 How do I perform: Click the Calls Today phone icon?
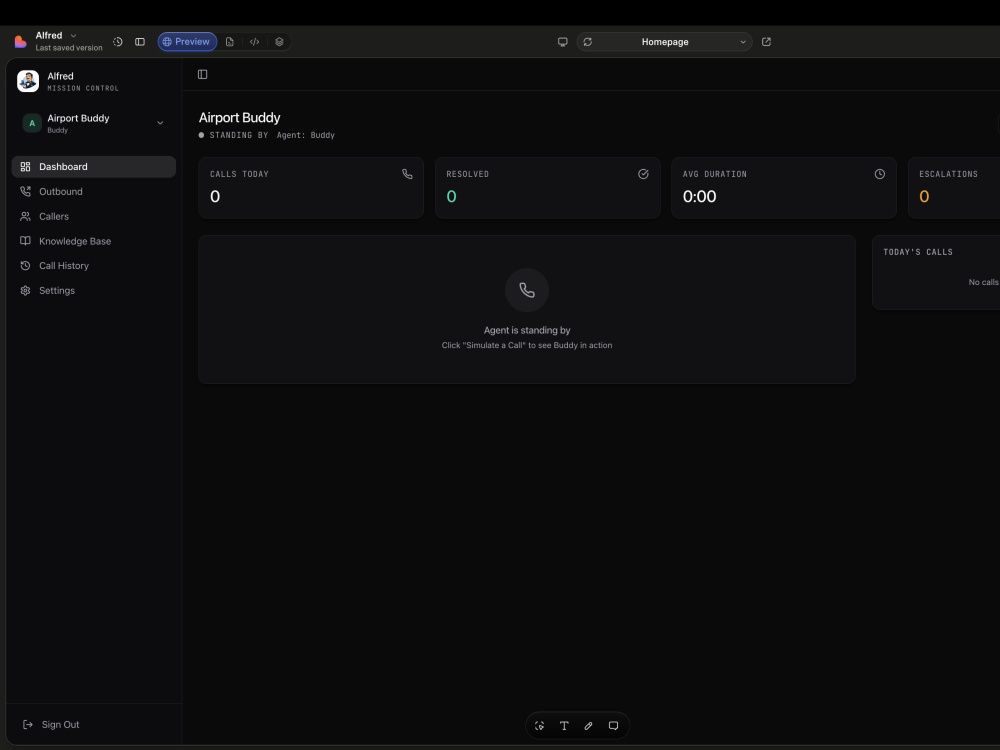pyautogui.click(x=407, y=174)
